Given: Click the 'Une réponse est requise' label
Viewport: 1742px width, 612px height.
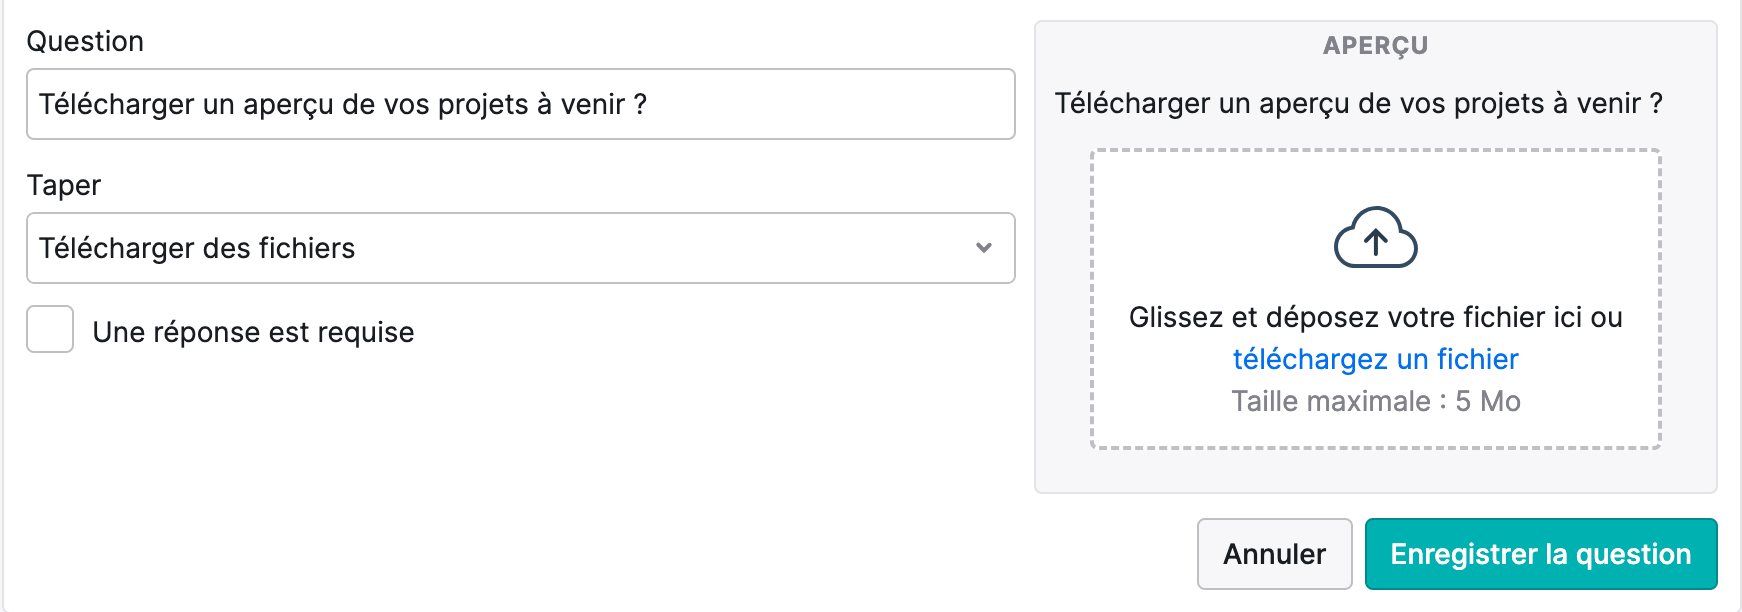Looking at the screenshot, I should [253, 332].
